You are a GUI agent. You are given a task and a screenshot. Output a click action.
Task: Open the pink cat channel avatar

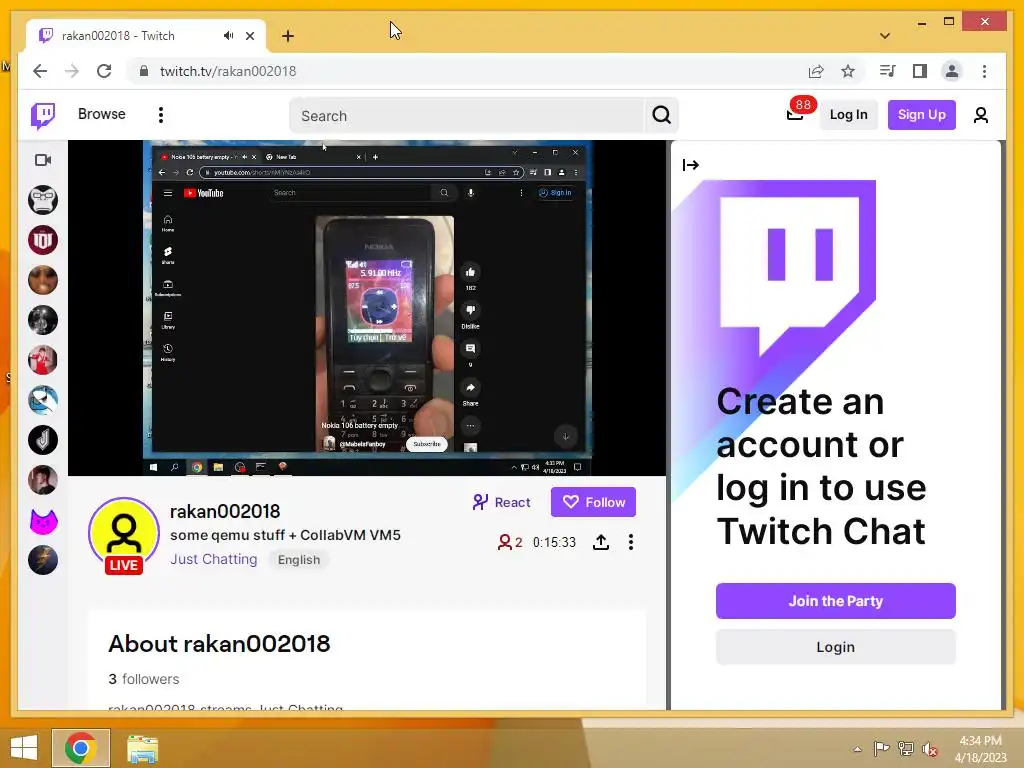[x=43, y=520]
